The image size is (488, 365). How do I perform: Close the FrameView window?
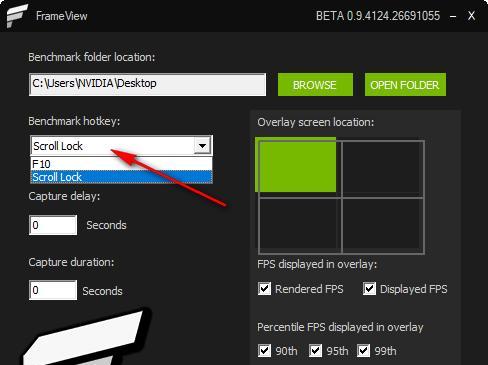click(x=471, y=16)
